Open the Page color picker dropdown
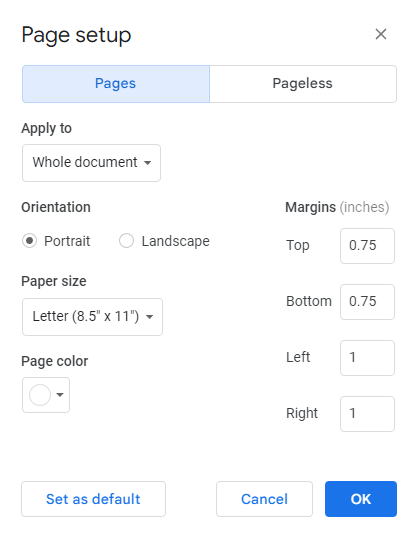This screenshot has width=416, height=539. [x=46, y=395]
